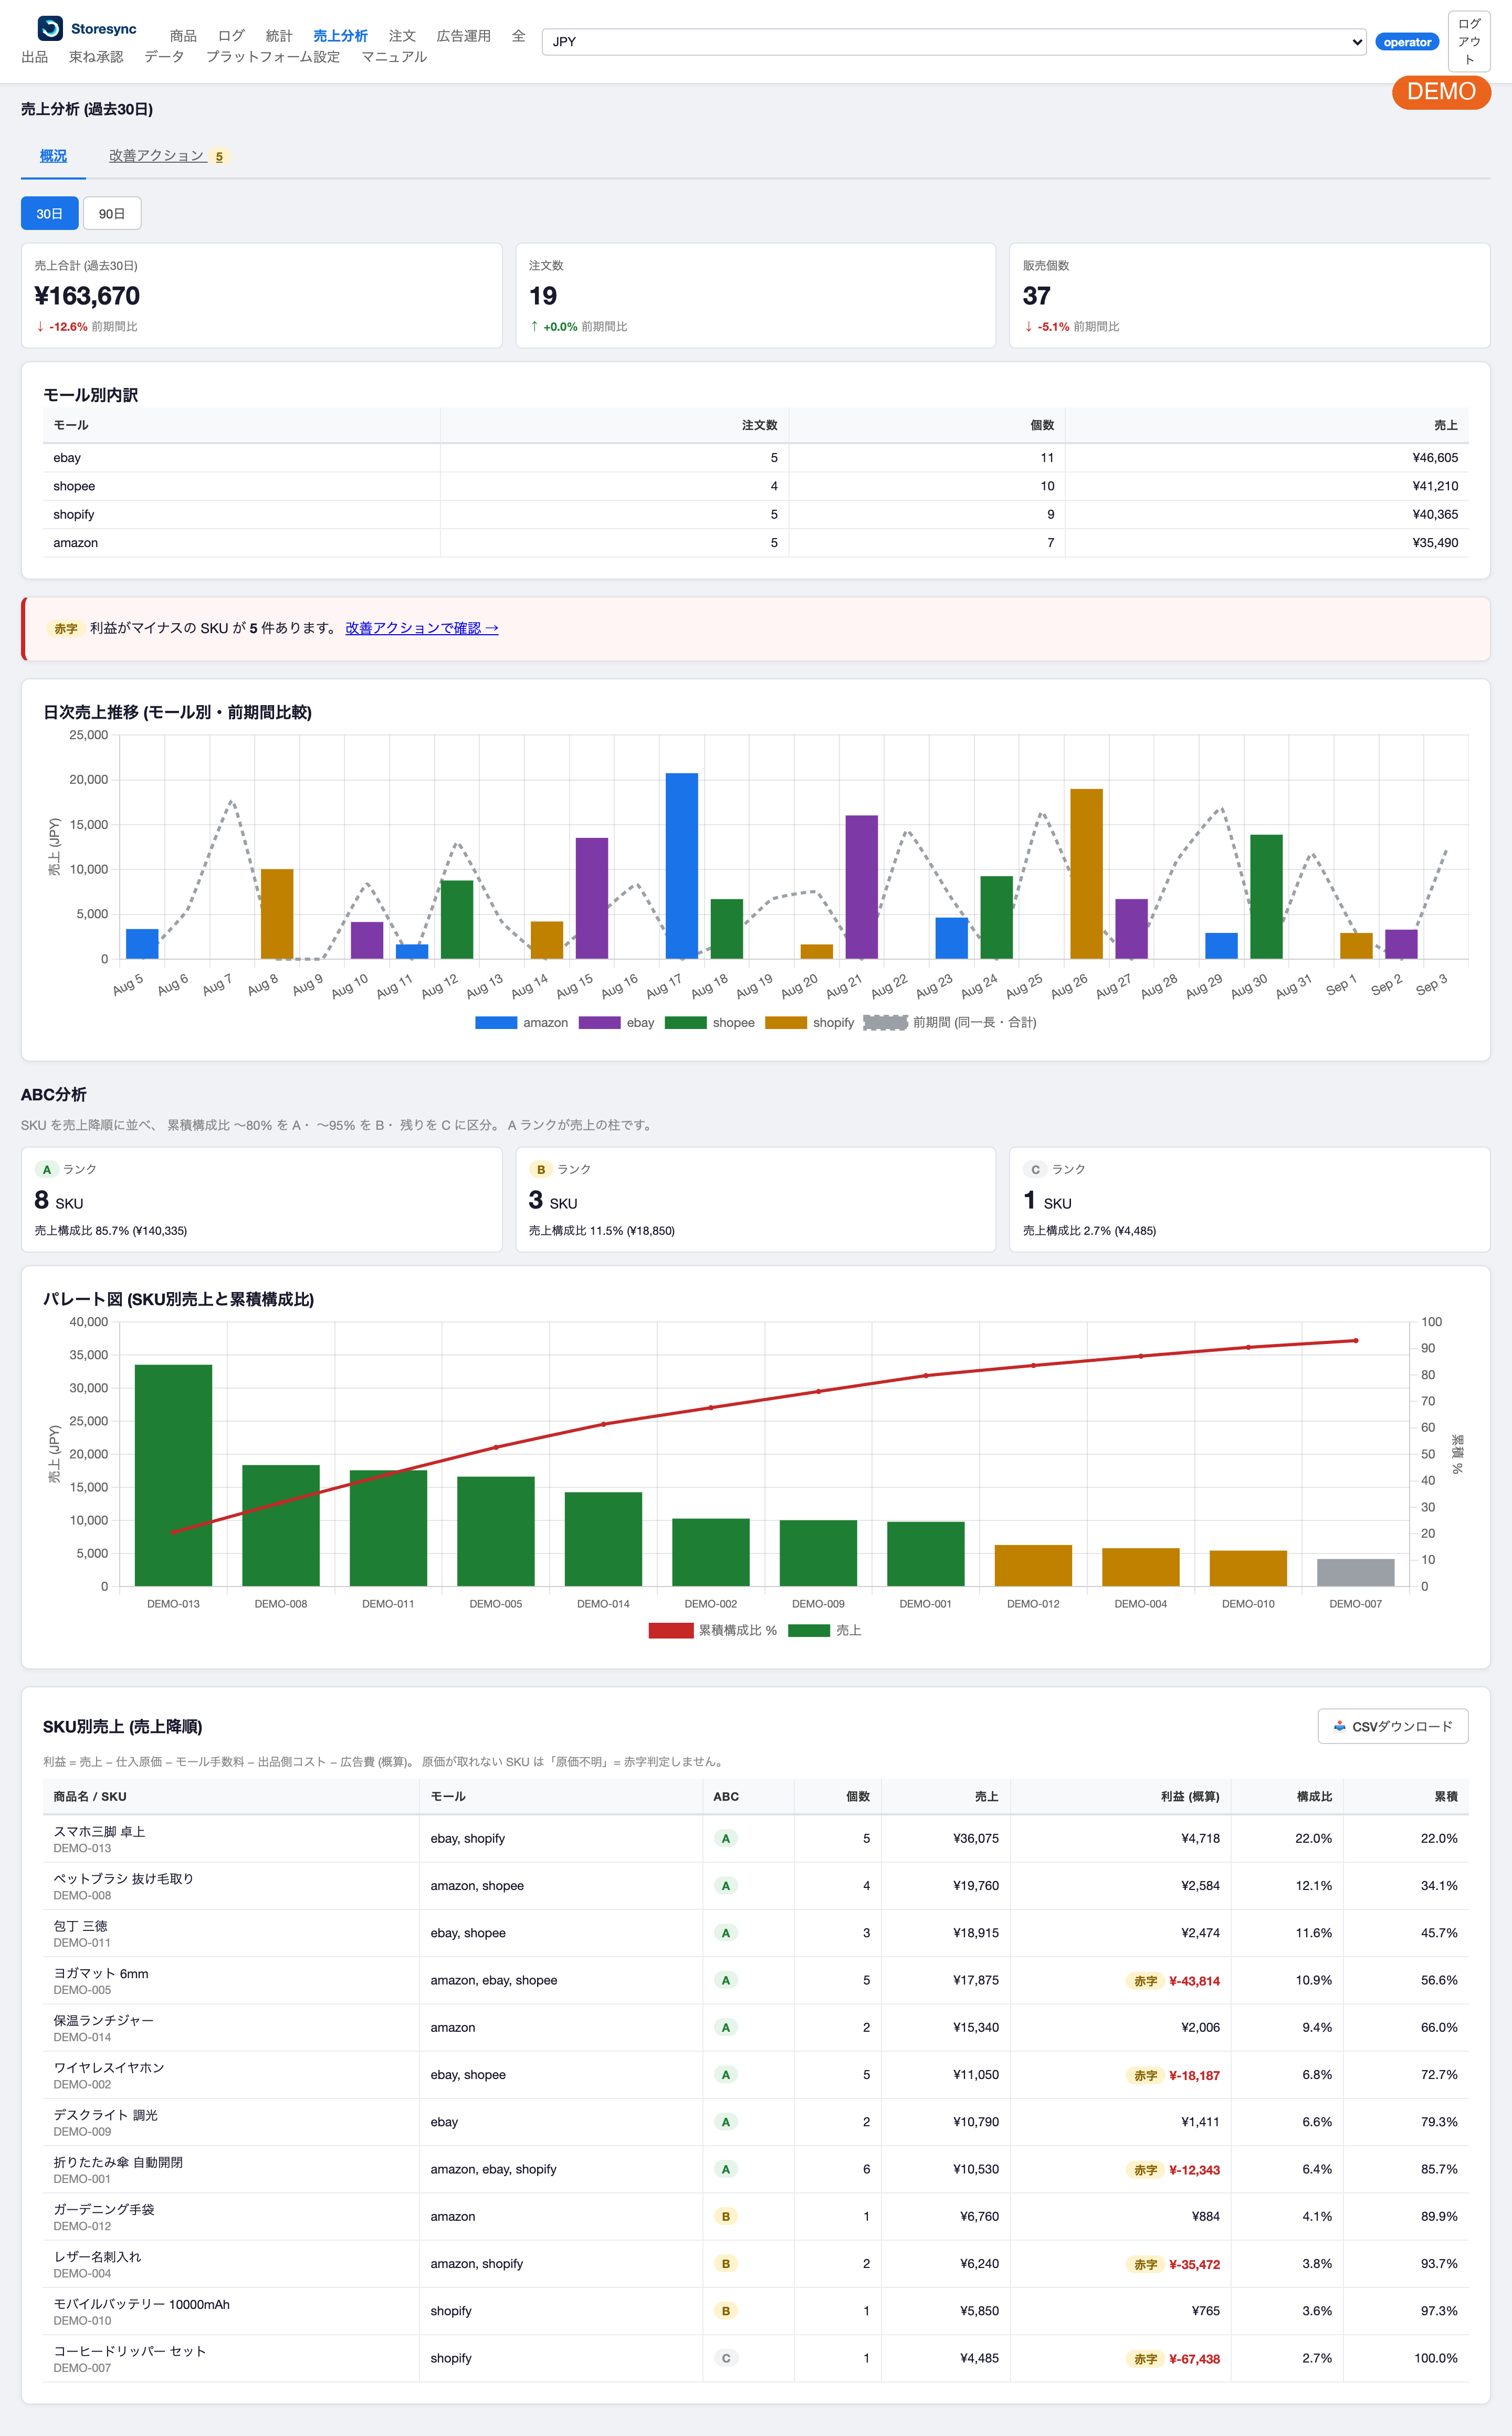Follow the 改善アクションで確認 link

(x=422, y=628)
